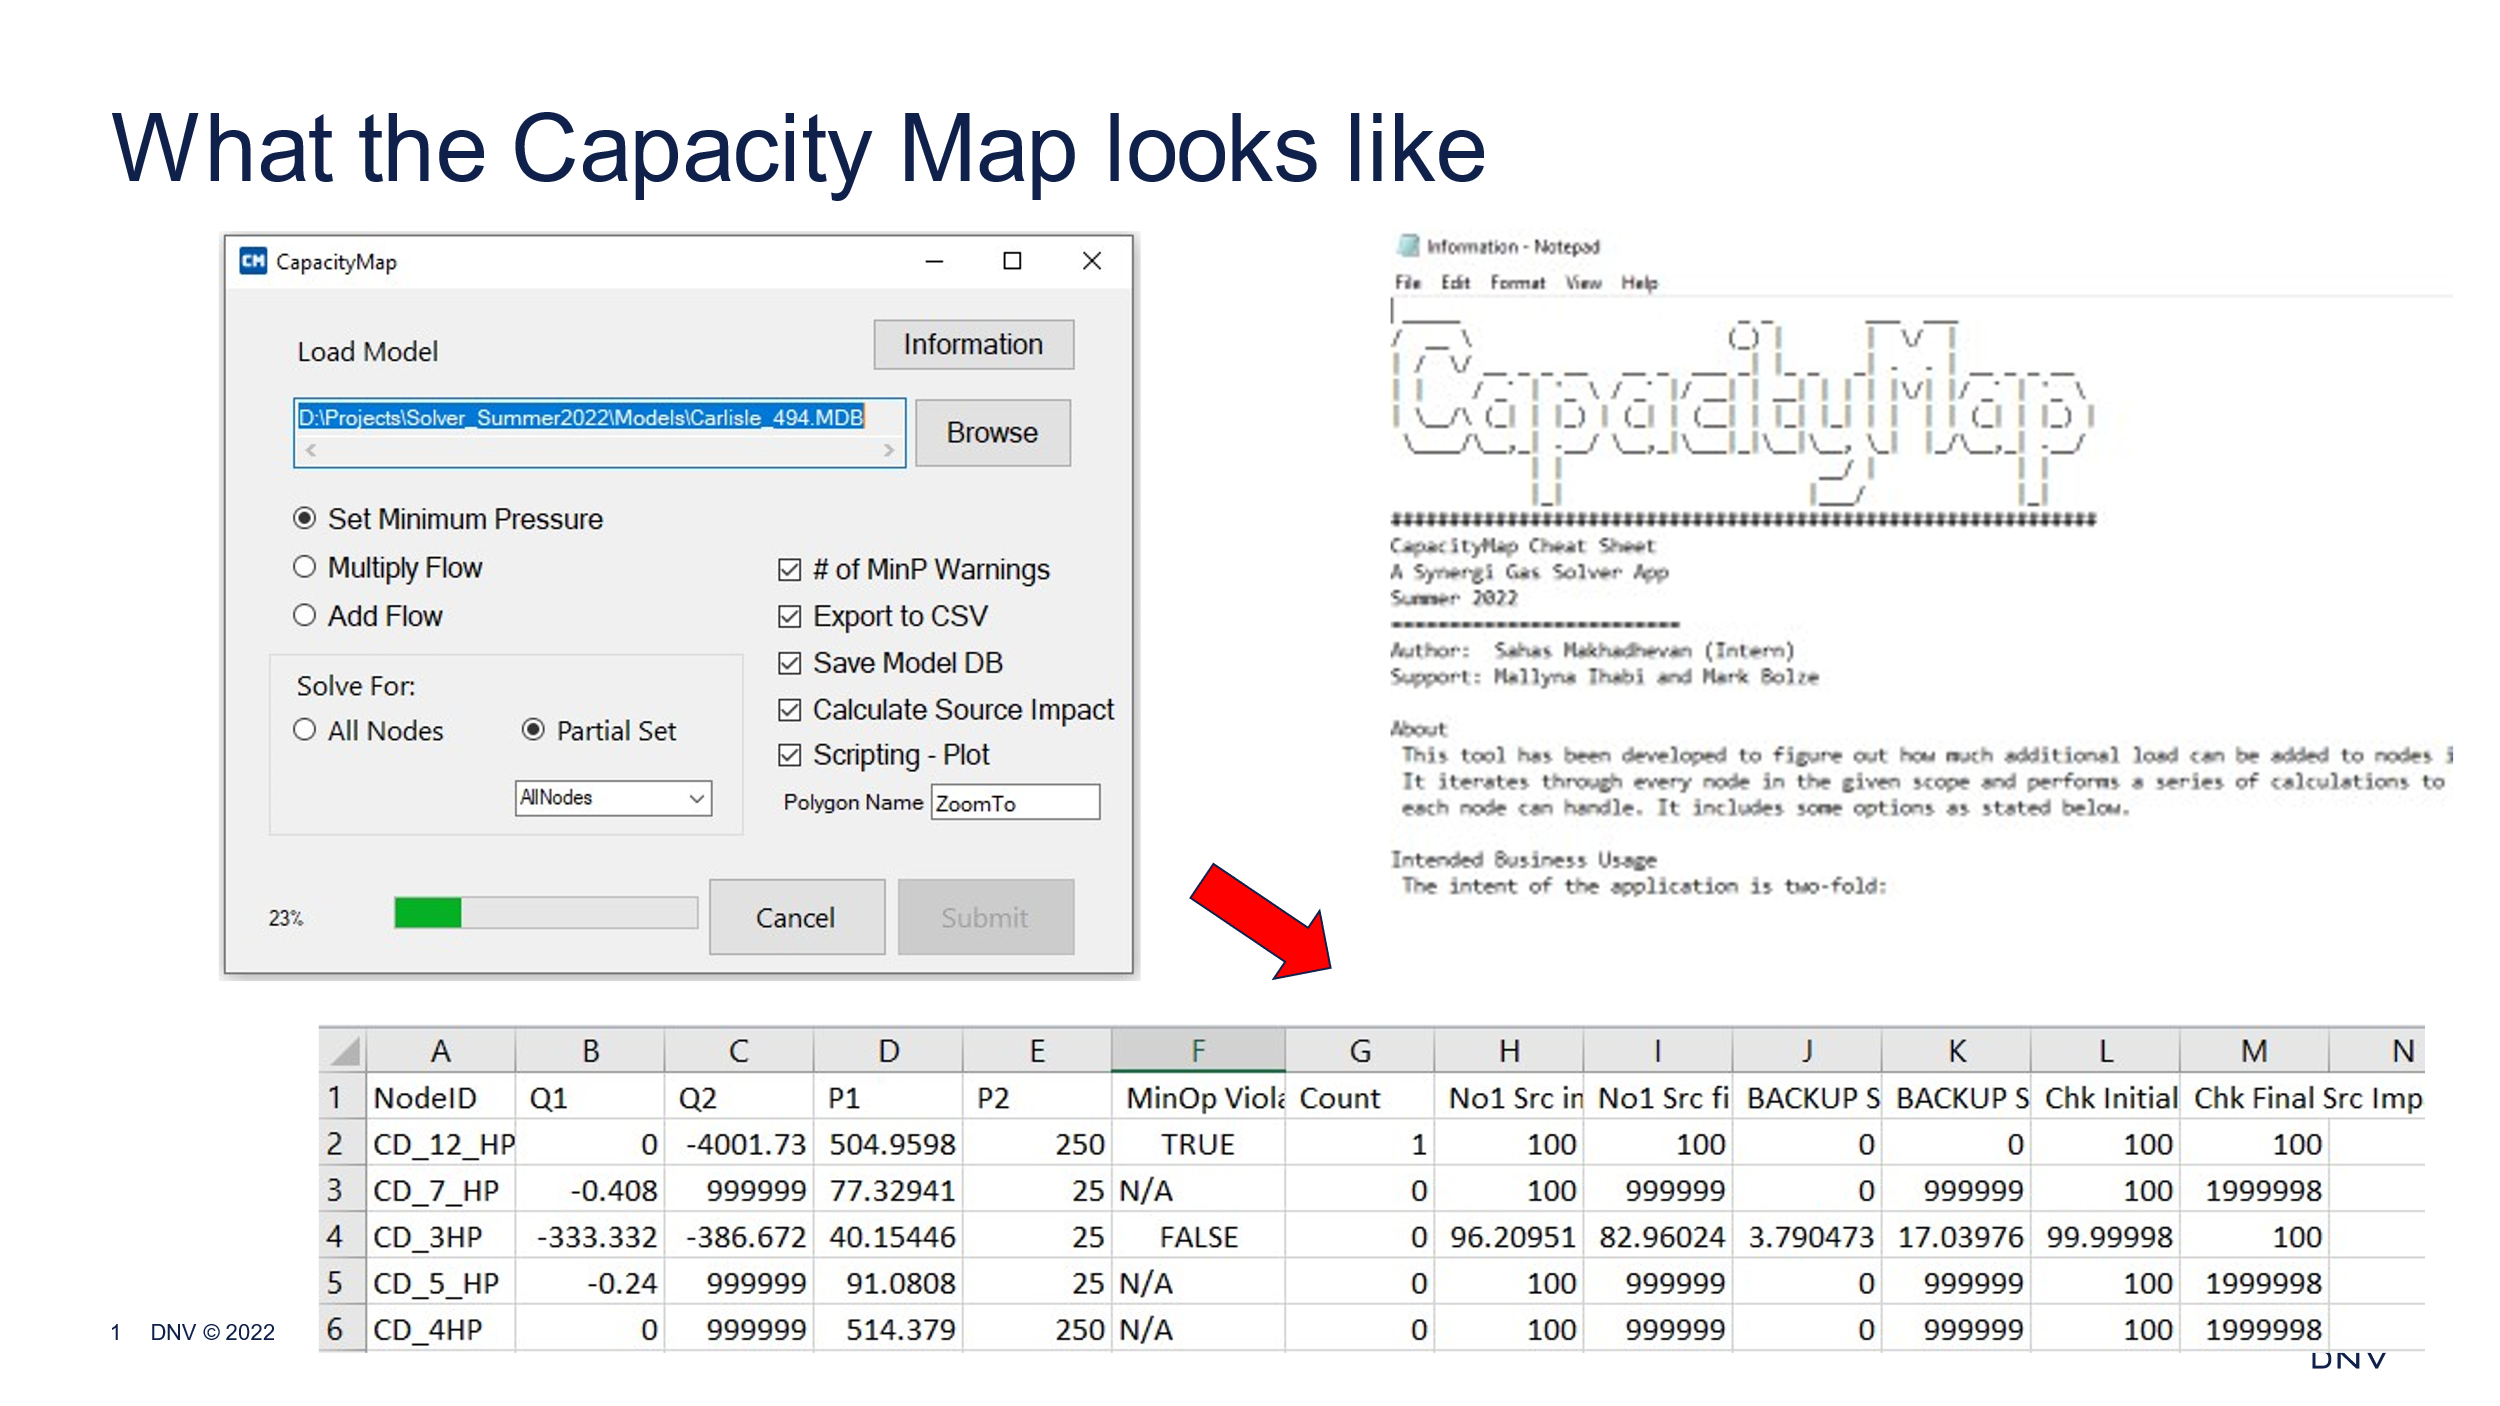Click the 99.99998 cell

coord(2106,1237)
